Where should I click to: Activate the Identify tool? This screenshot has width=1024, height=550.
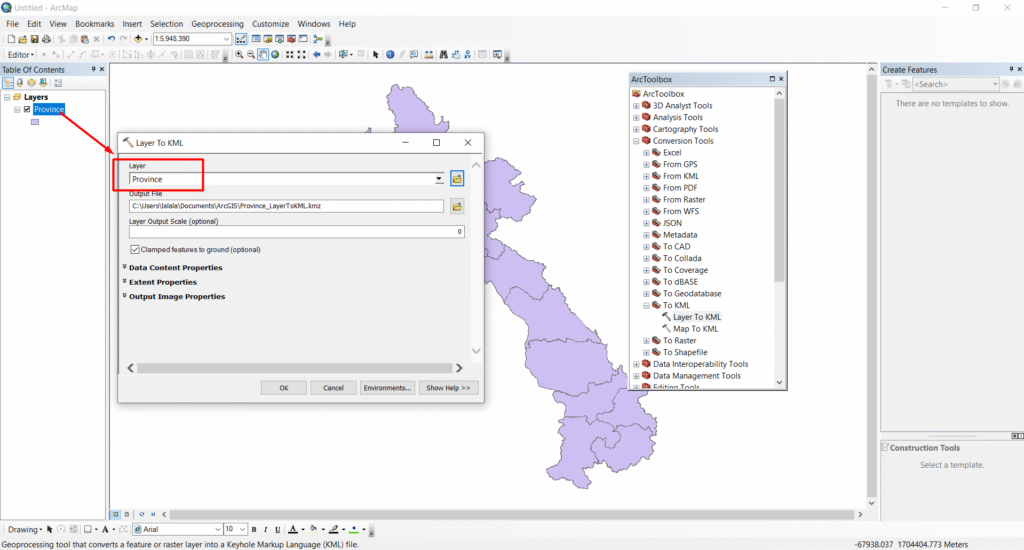(390, 55)
